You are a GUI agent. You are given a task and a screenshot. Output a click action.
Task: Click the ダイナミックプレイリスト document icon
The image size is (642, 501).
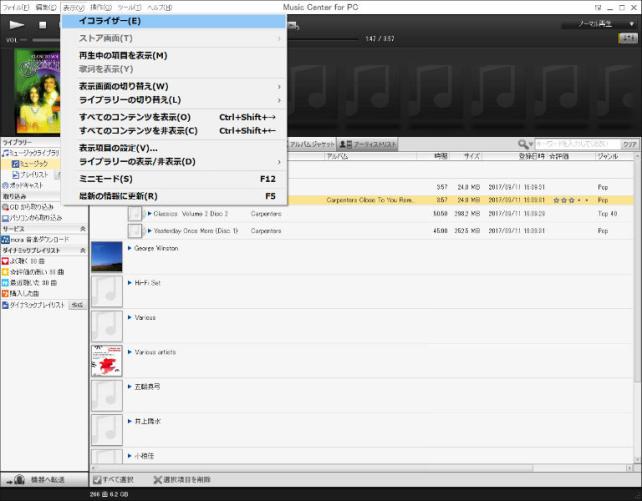point(5,305)
